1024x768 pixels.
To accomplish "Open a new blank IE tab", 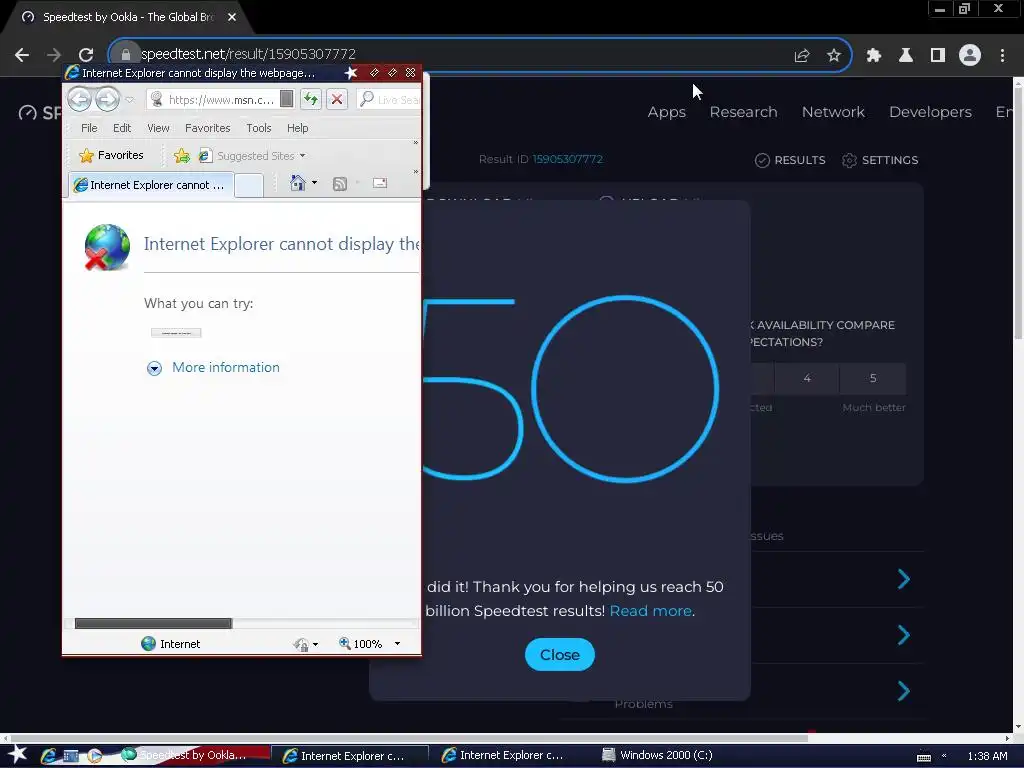I will (249, 185).
